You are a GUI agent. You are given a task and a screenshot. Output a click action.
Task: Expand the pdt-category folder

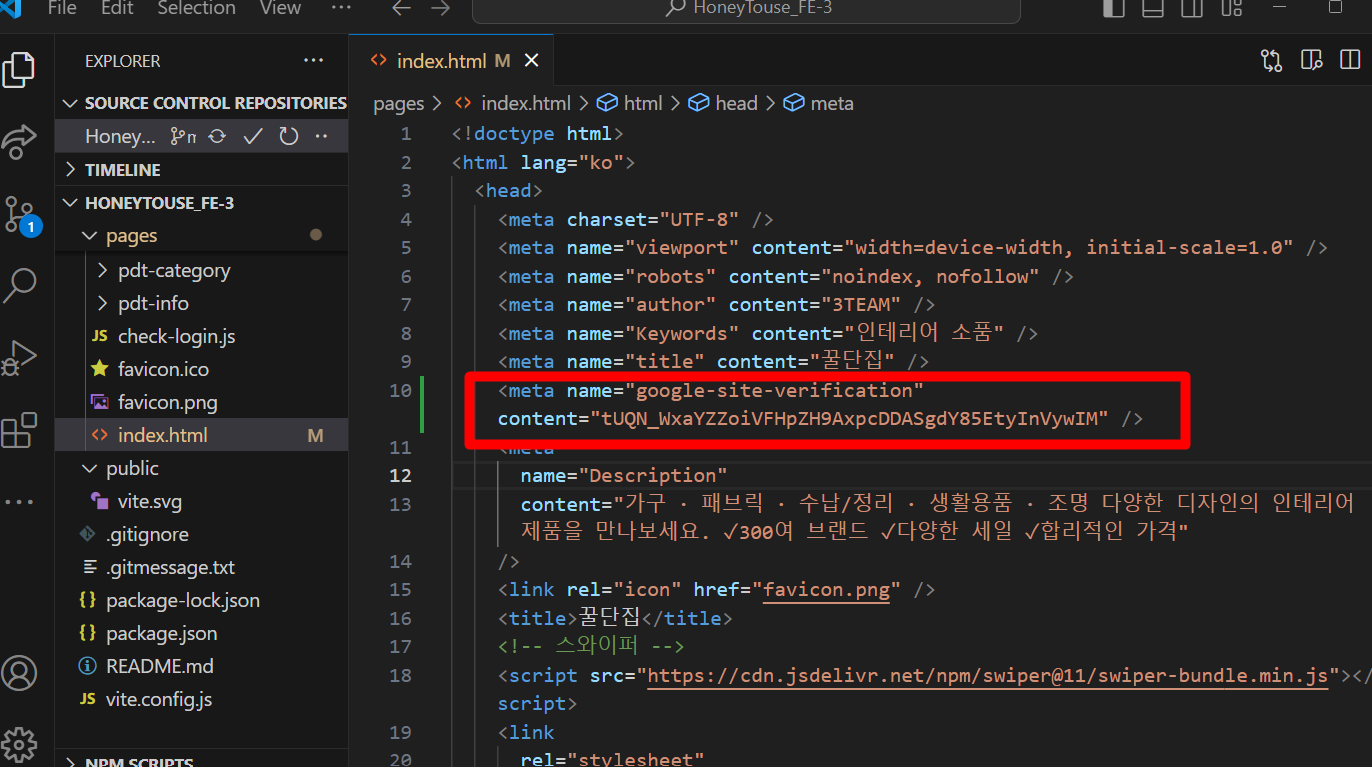(202, 270)
